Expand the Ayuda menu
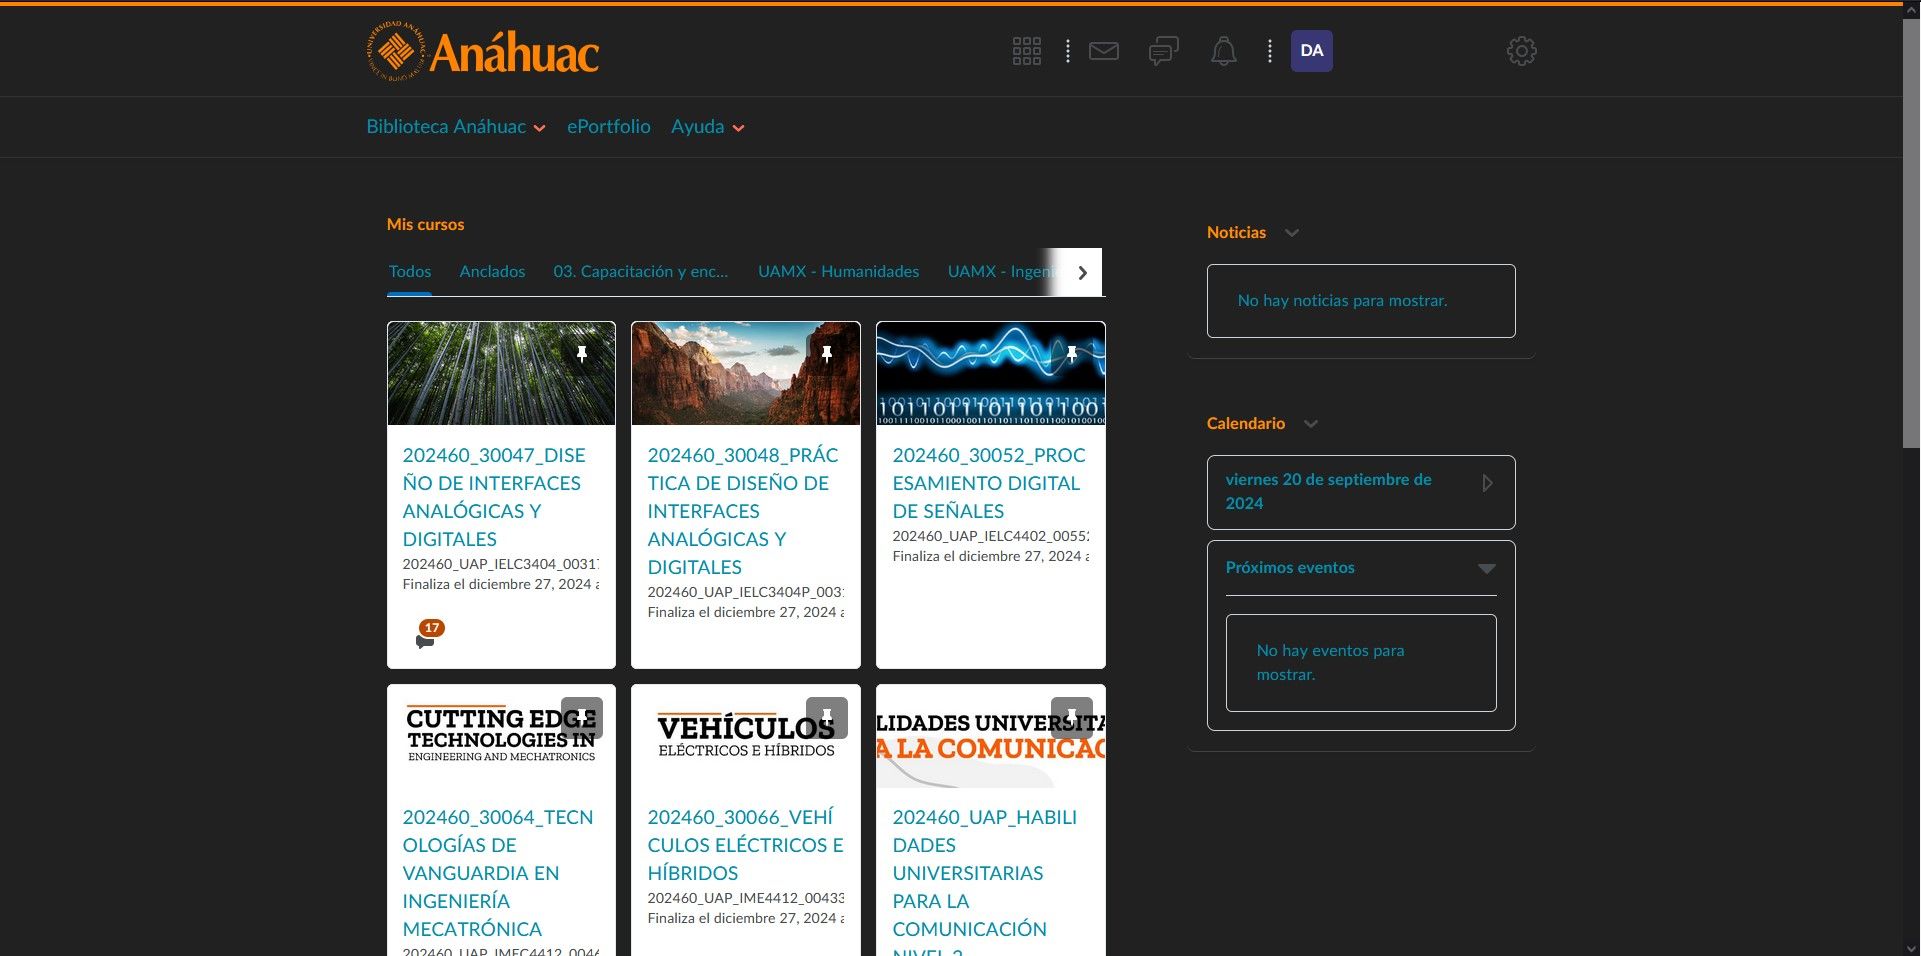The image size is (1921, 956). (x=708, y=127)
